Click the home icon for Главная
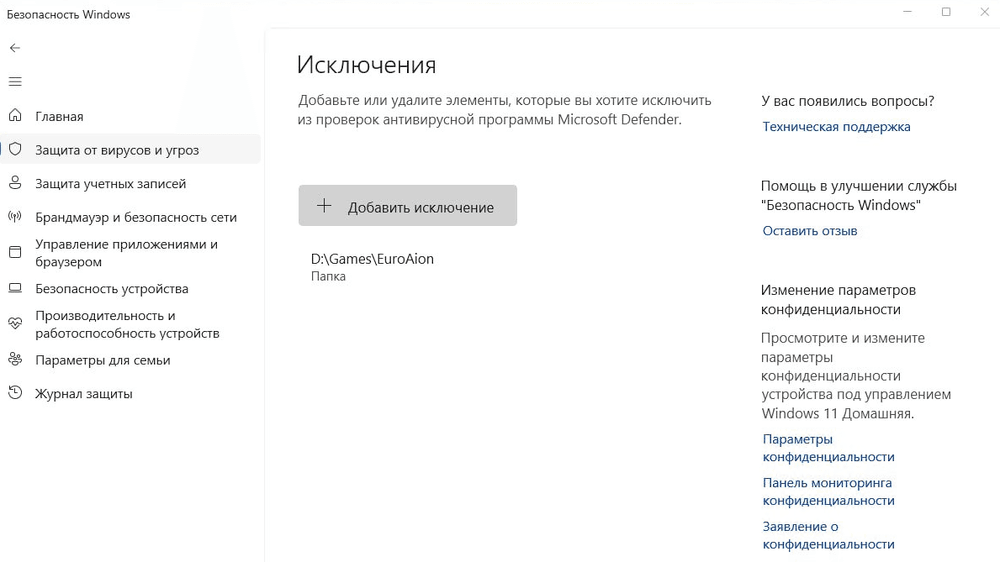 tap(15, 116)
